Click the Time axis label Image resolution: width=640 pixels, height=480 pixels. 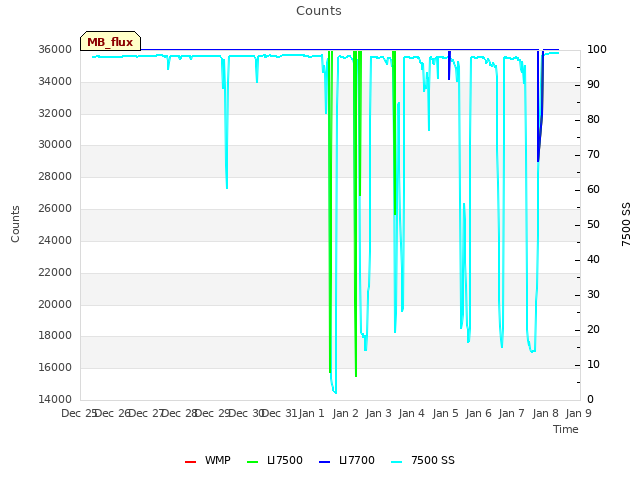click(566, 429)
